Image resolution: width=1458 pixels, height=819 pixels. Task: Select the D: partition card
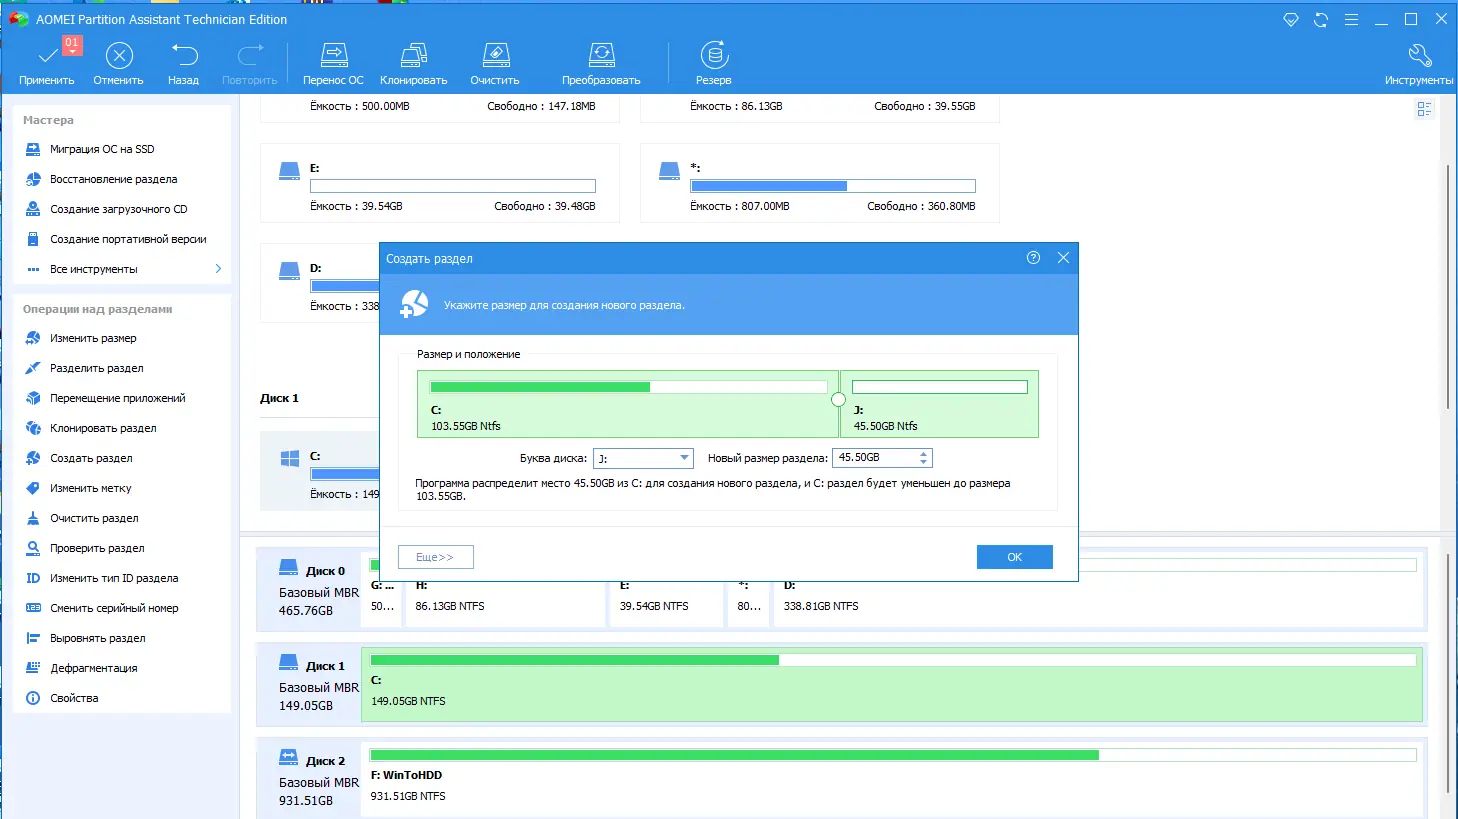[x=320, y=282]
